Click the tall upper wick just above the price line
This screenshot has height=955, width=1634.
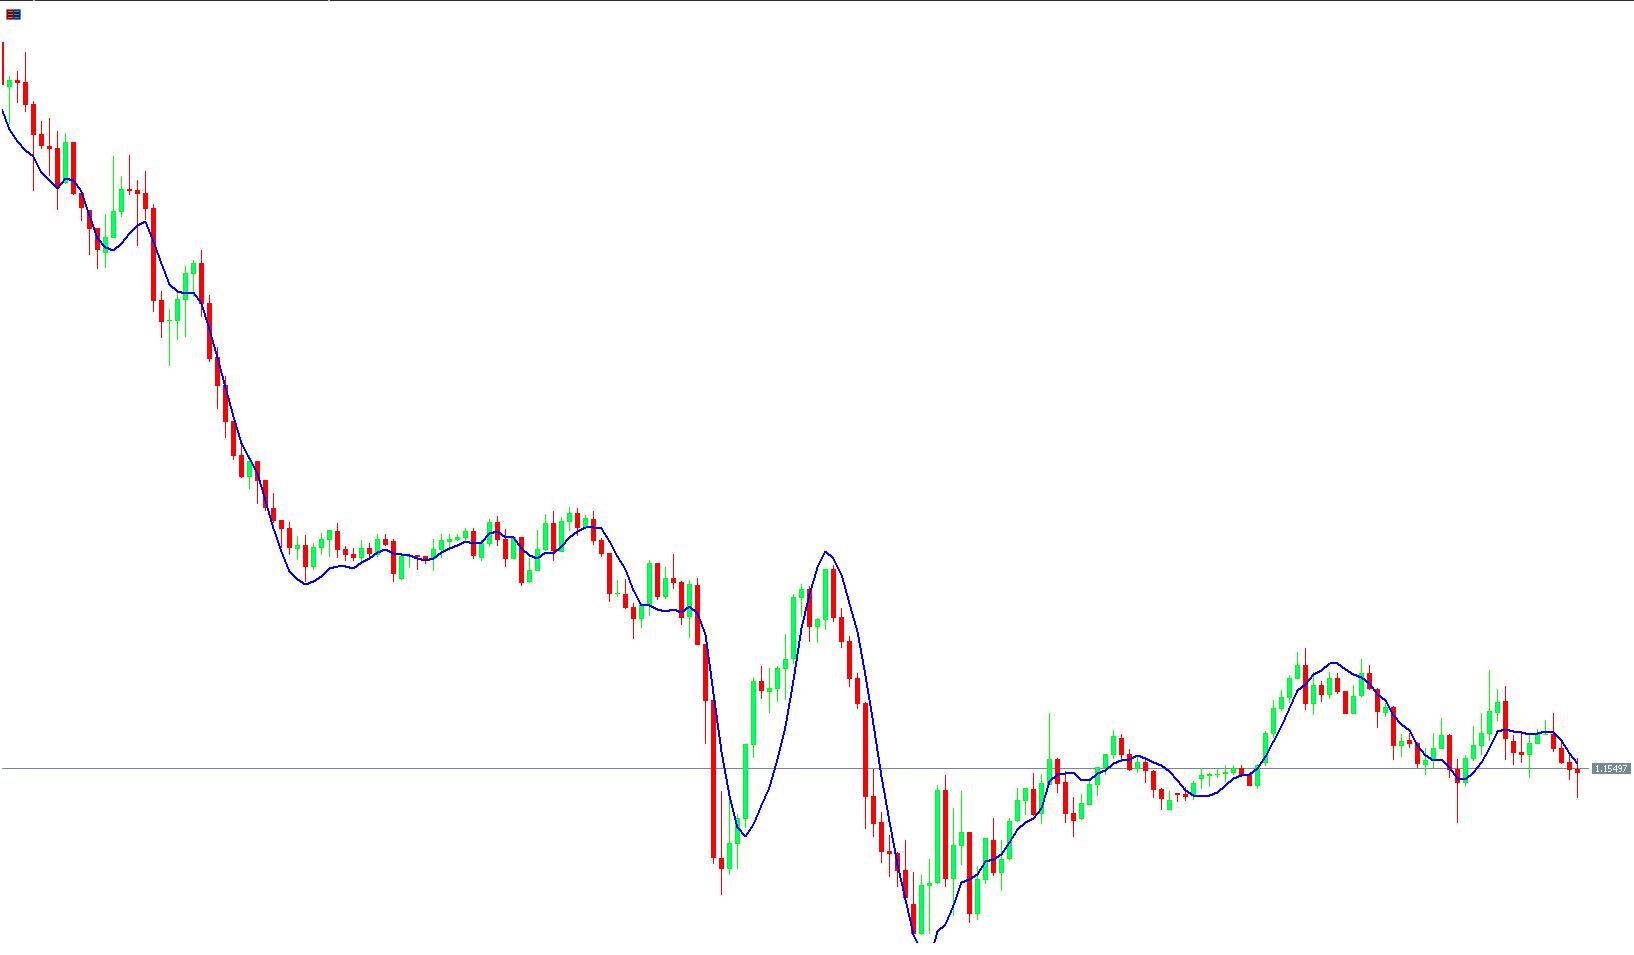[1049, 735]
